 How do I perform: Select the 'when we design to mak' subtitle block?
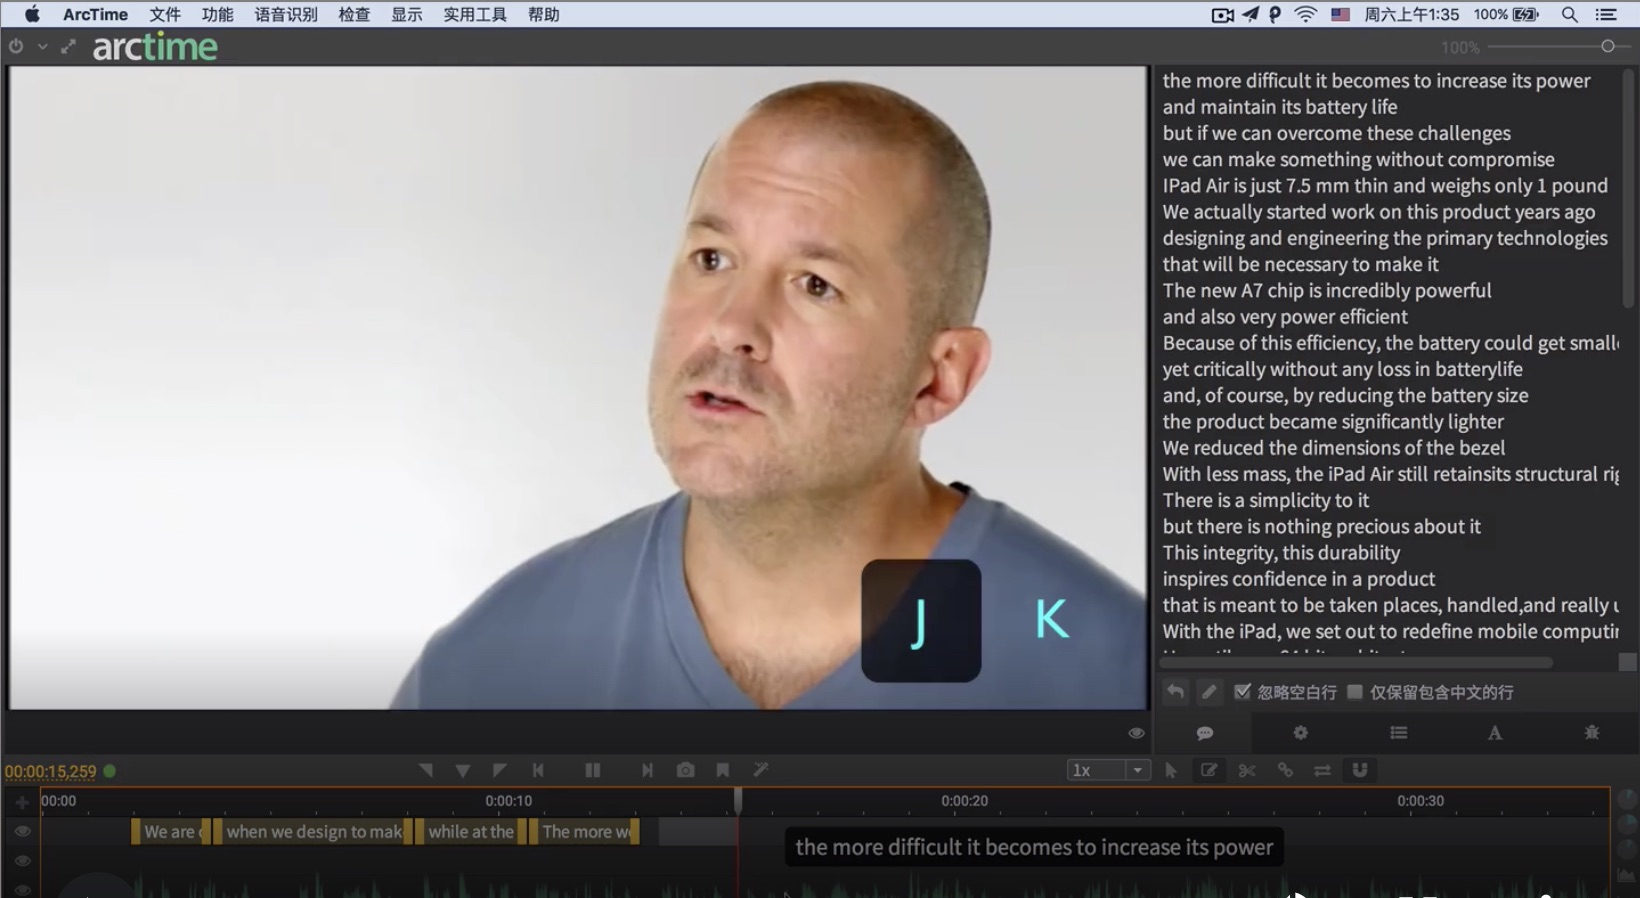coord(313,832)
